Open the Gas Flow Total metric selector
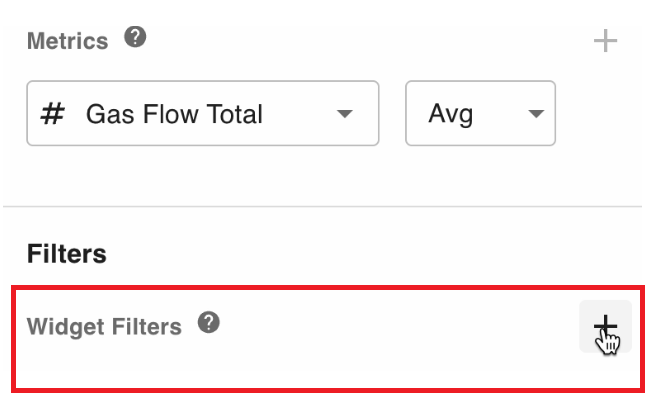The height and width of the screenshot is (409, 660). (202, 114)
